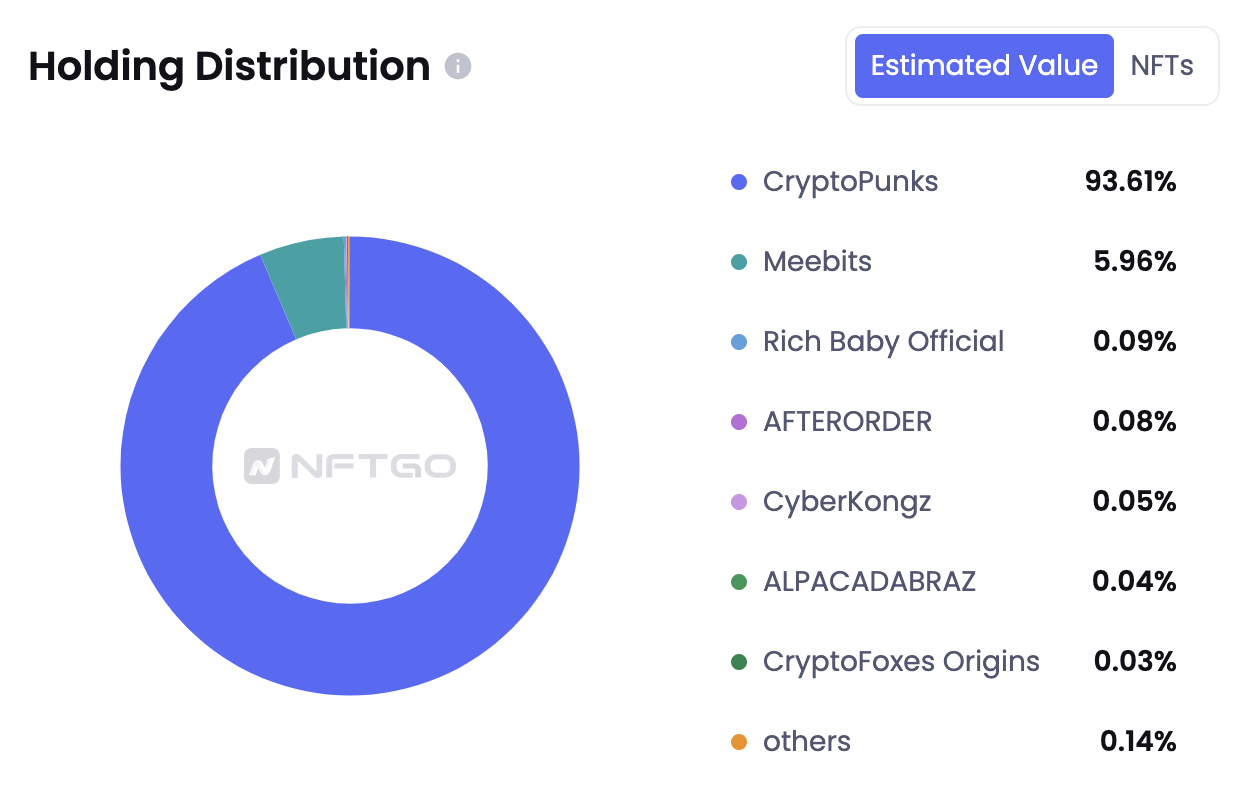This screenshot has width=1240, height=802.
Task: Click the others legend label
Action: pos(806,742)
